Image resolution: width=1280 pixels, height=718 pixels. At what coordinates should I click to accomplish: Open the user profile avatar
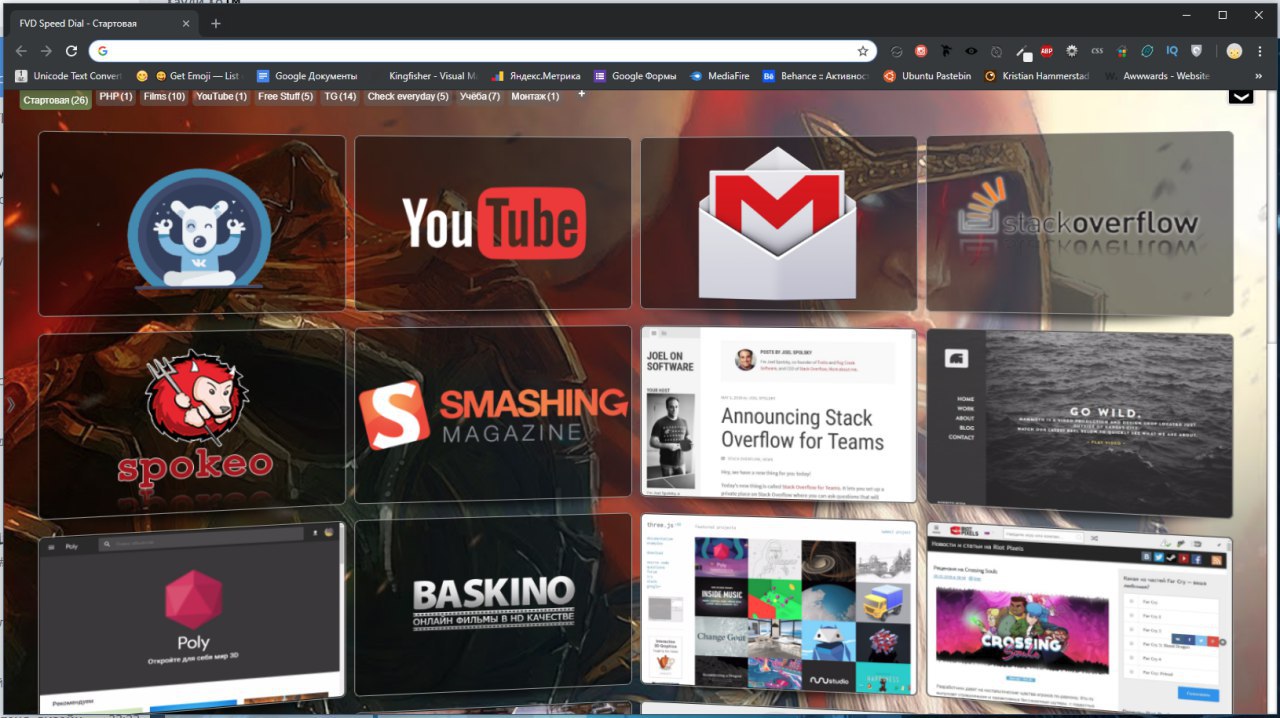tap(1234, 51)
